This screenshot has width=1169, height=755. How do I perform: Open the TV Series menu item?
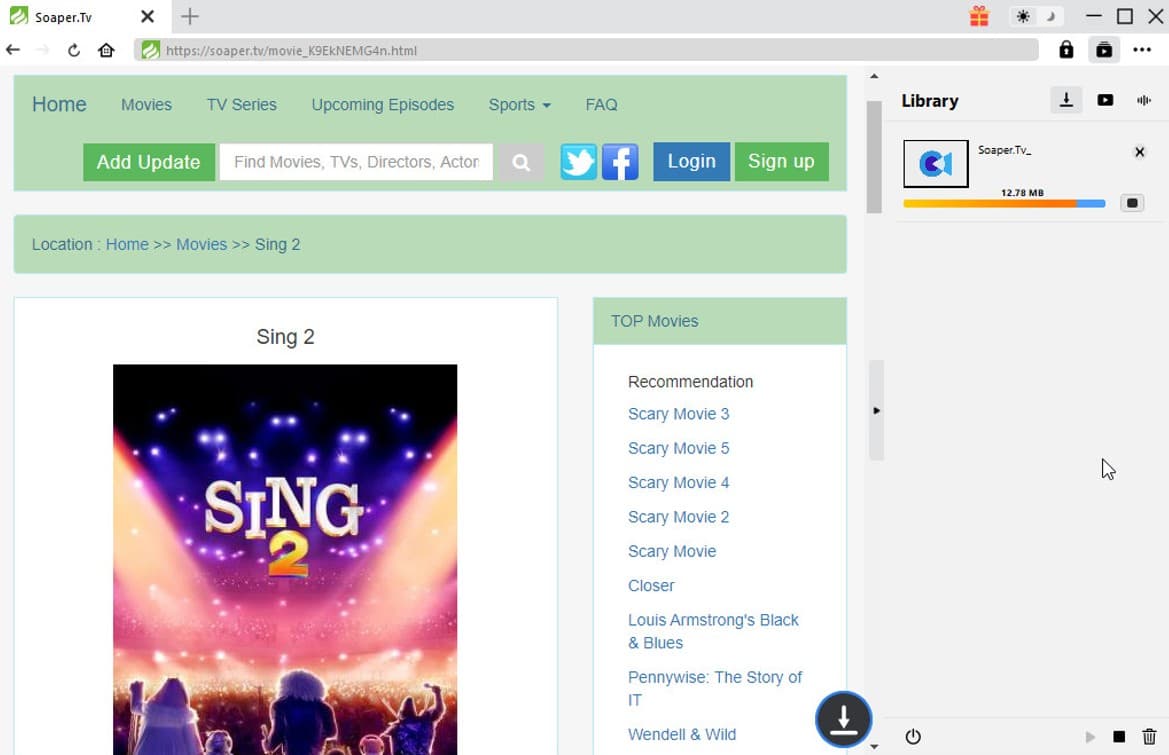(x=241, y=105)
